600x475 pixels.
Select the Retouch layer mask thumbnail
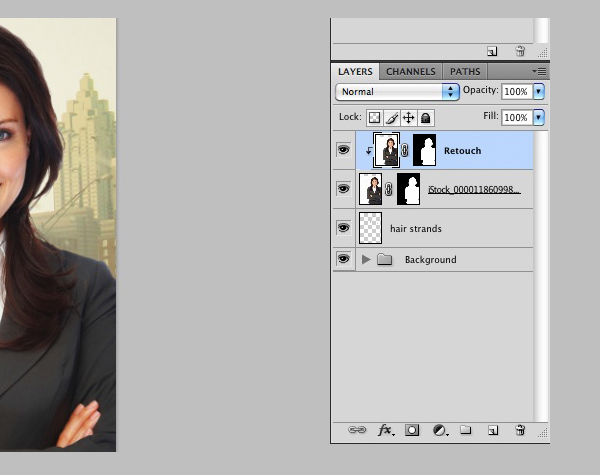pyautogui.click(x=425, y=150)
